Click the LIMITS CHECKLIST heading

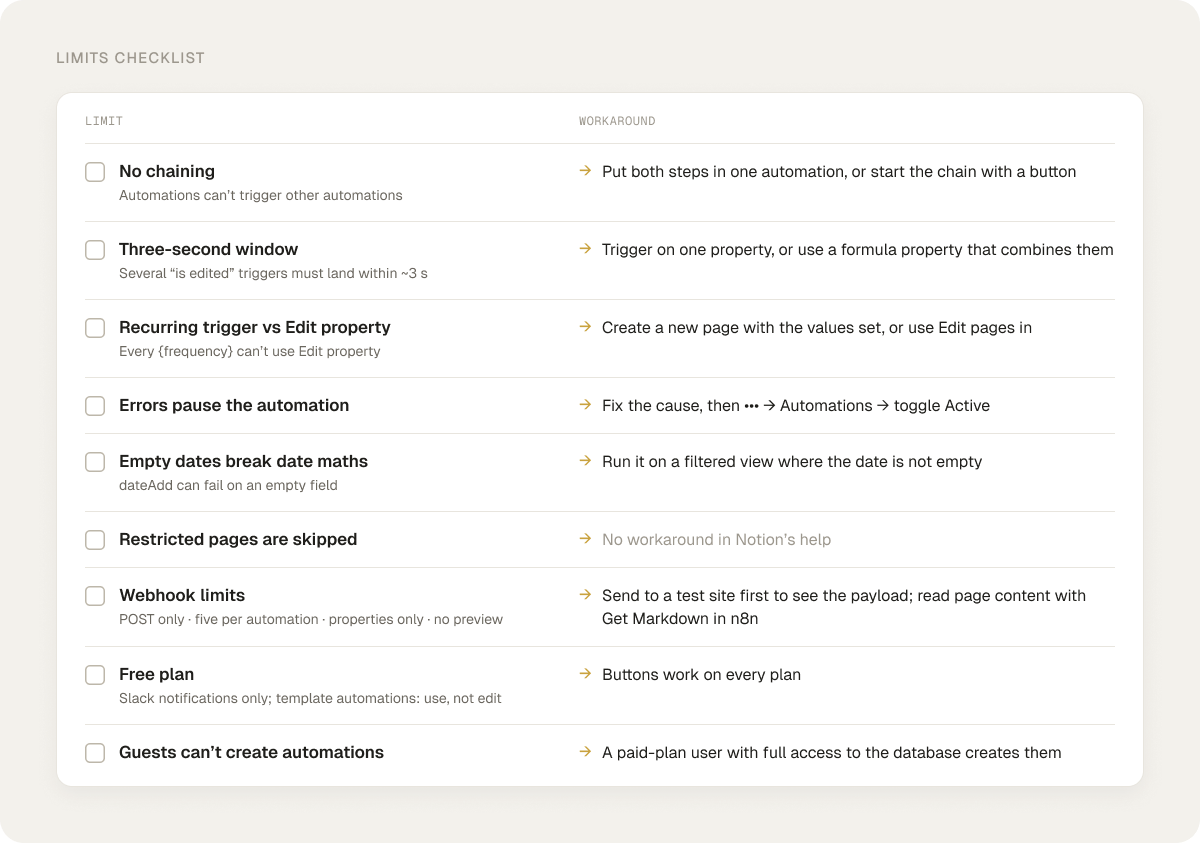point(130,58)
